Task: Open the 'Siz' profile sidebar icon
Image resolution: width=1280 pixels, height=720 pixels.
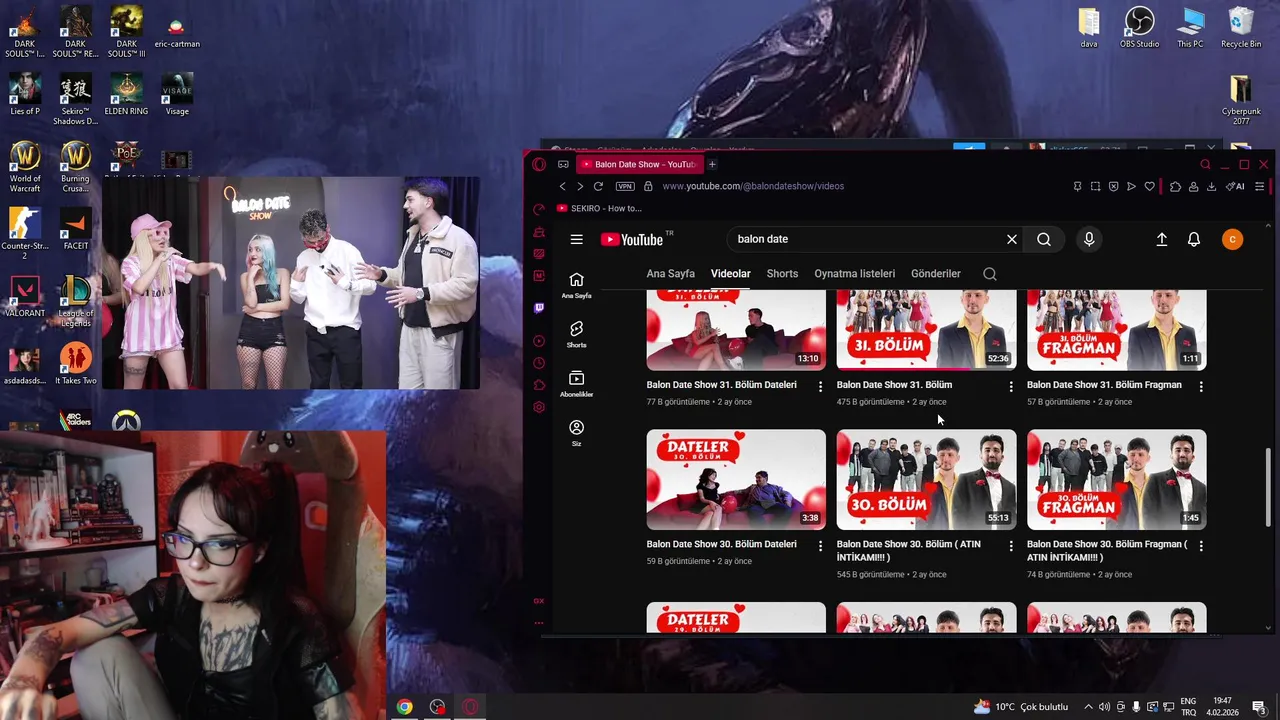Action: pos(576,433)
